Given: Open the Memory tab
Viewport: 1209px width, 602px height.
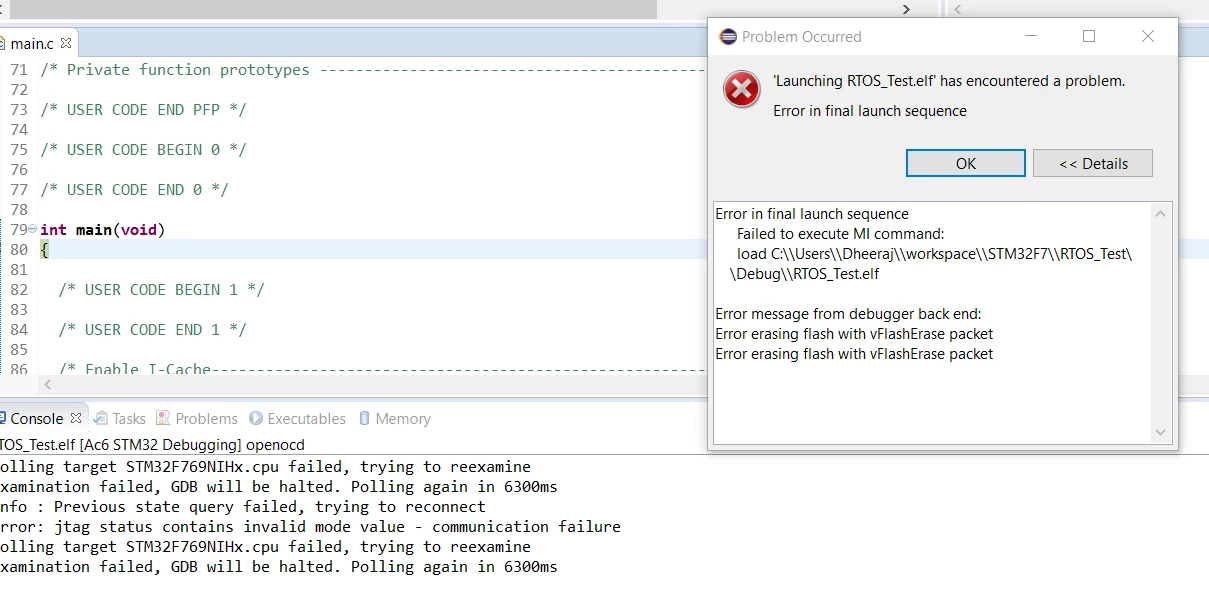Looking at the screenshot, I should (403, 418).
